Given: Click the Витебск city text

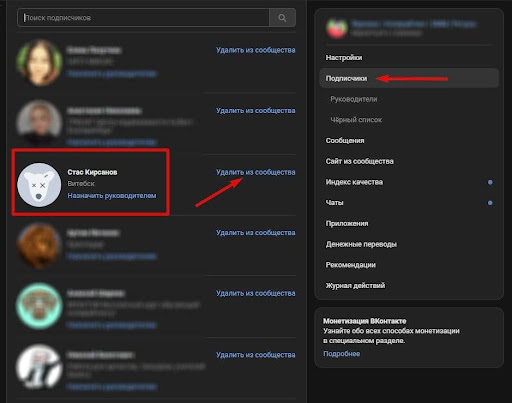Looking at the screenshot, I should pos(81,184).
